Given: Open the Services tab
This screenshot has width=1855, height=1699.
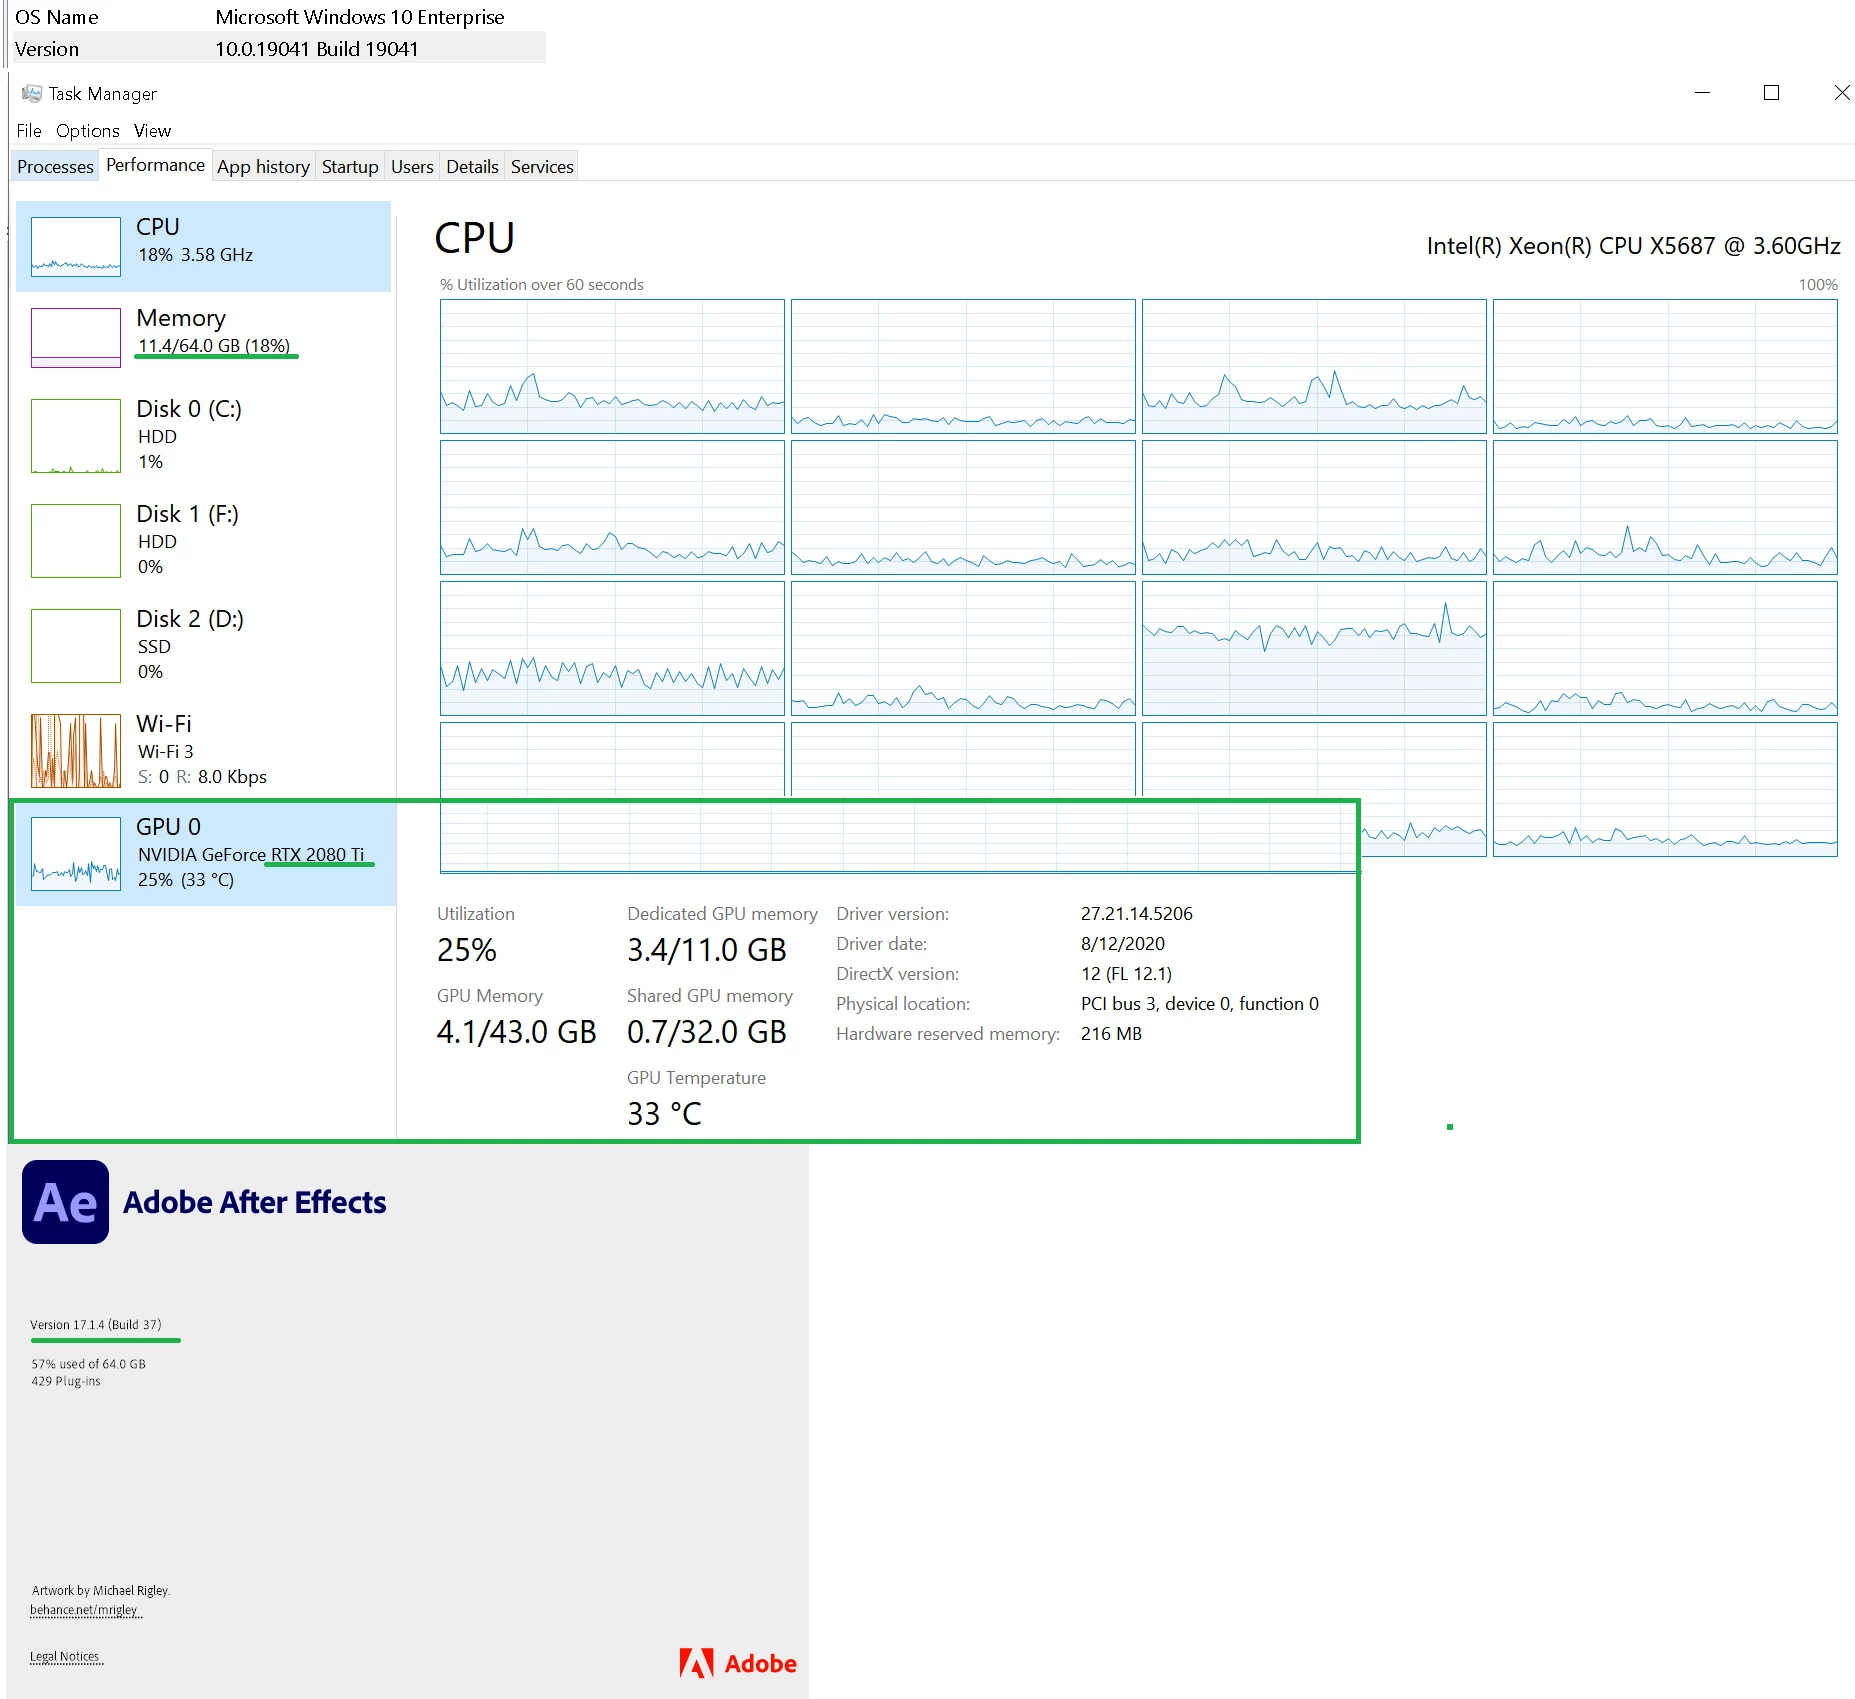Looking at the screenshot, I should click(542, 167).
